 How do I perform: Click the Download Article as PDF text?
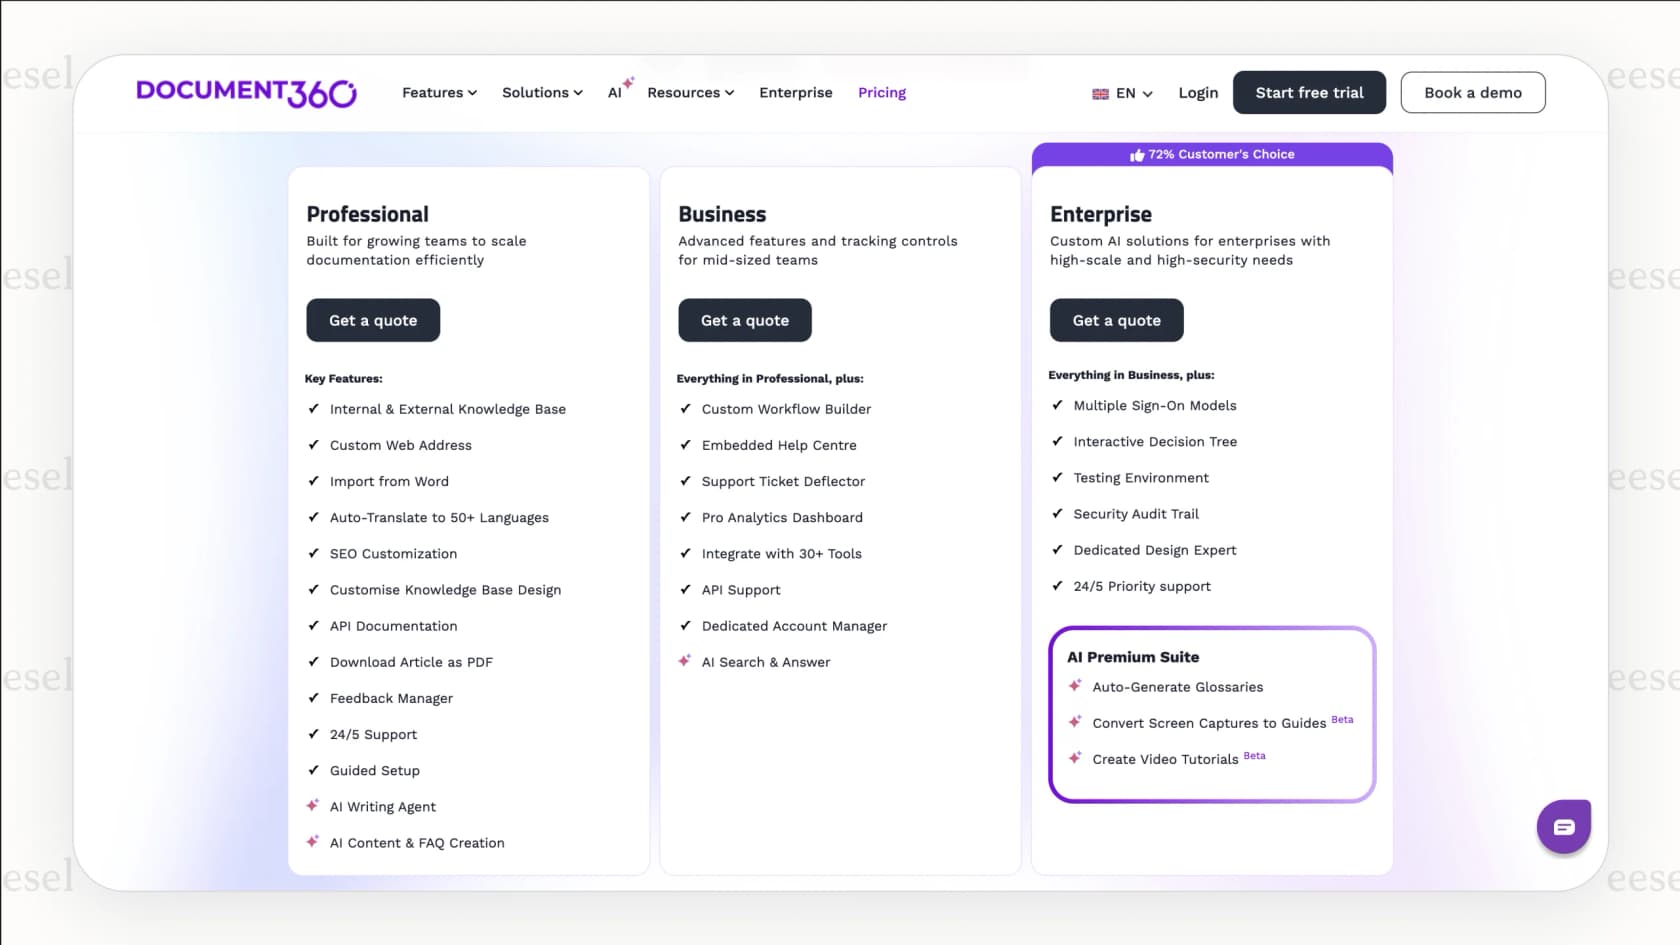[411, 662]
